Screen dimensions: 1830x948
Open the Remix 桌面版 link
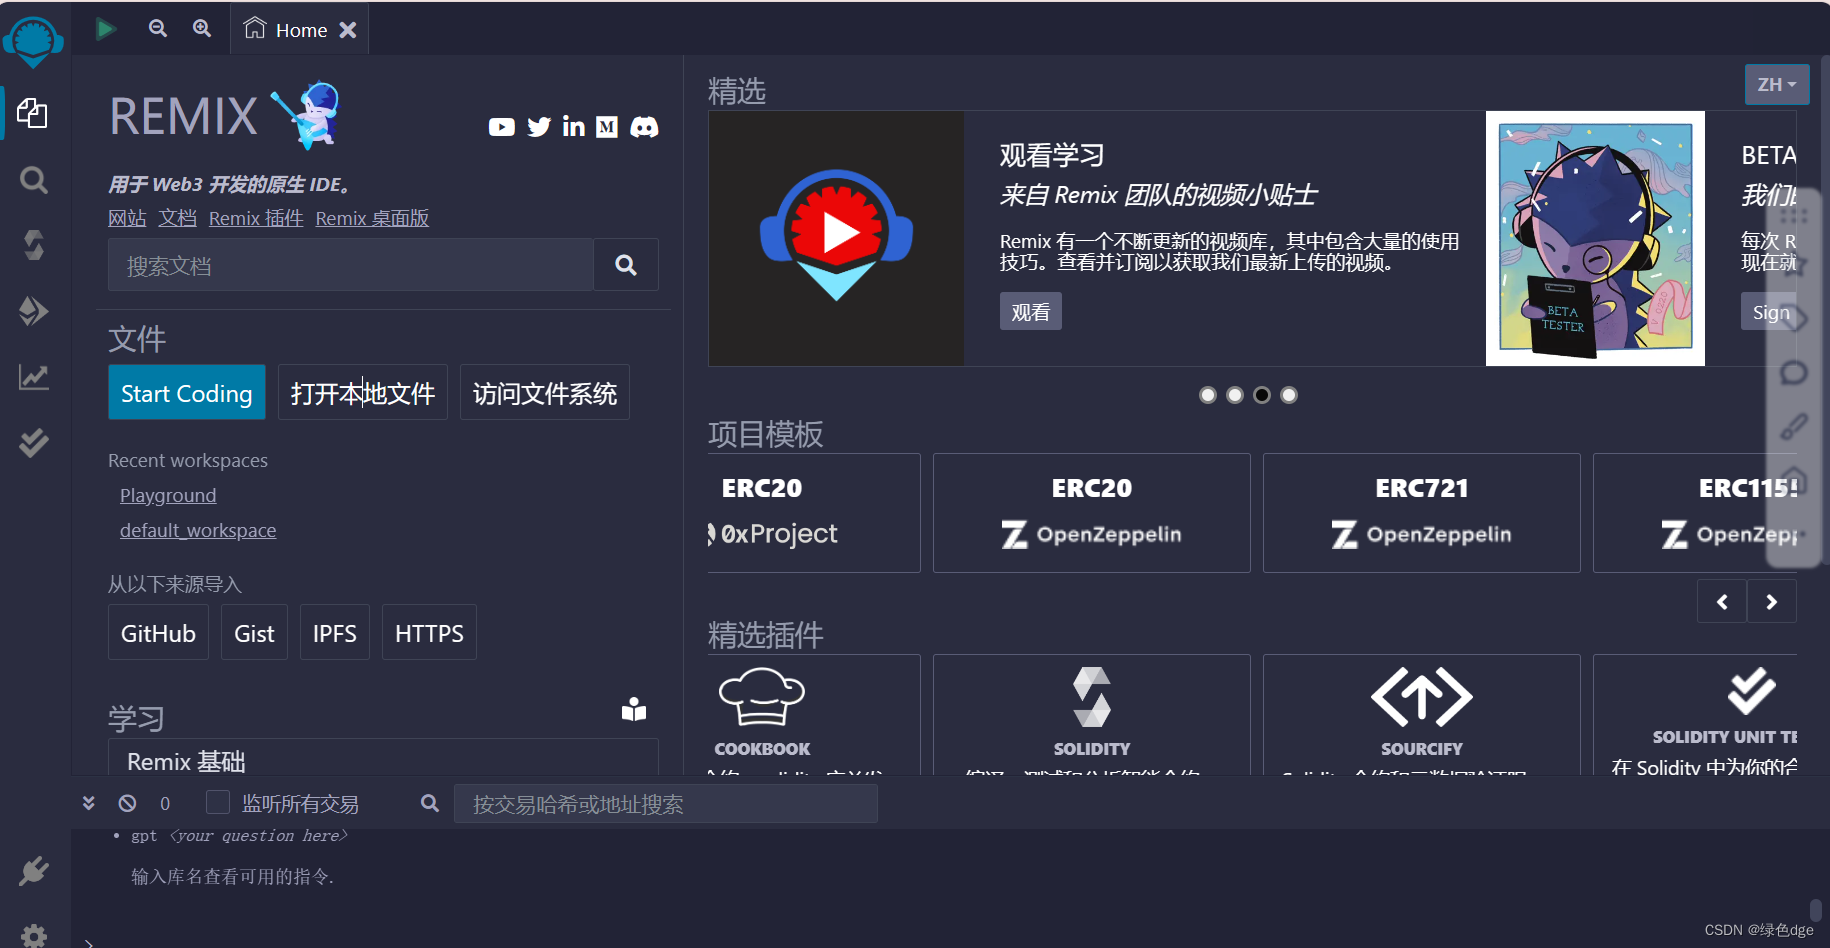(372, 218)
